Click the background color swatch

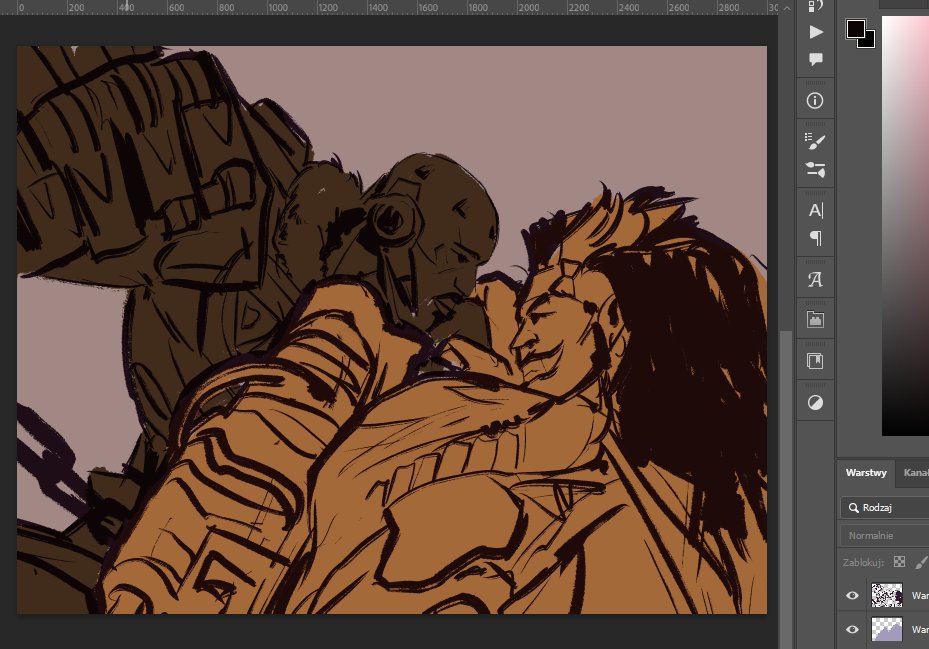click(869, 41)
